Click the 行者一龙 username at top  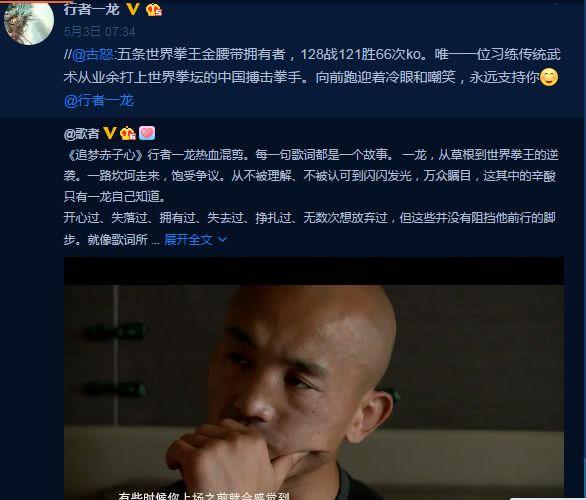[92, 9]
